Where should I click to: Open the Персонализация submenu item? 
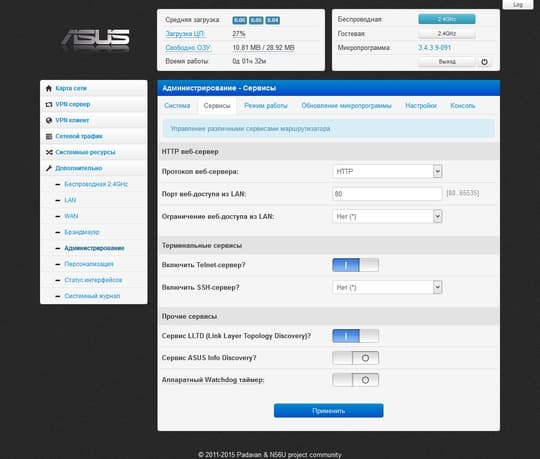click(89, 264)
